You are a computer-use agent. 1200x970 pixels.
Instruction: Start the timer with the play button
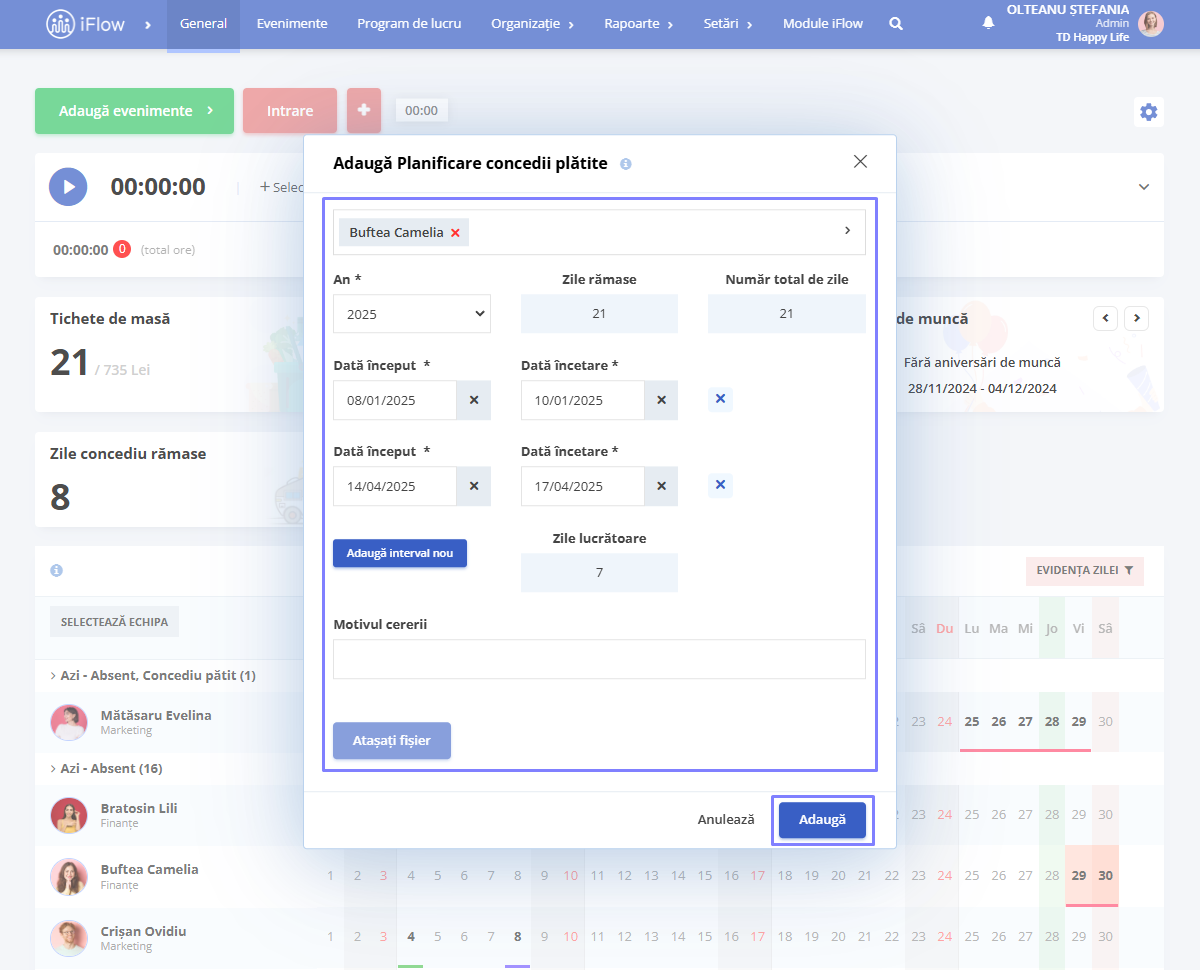(68, 187)
